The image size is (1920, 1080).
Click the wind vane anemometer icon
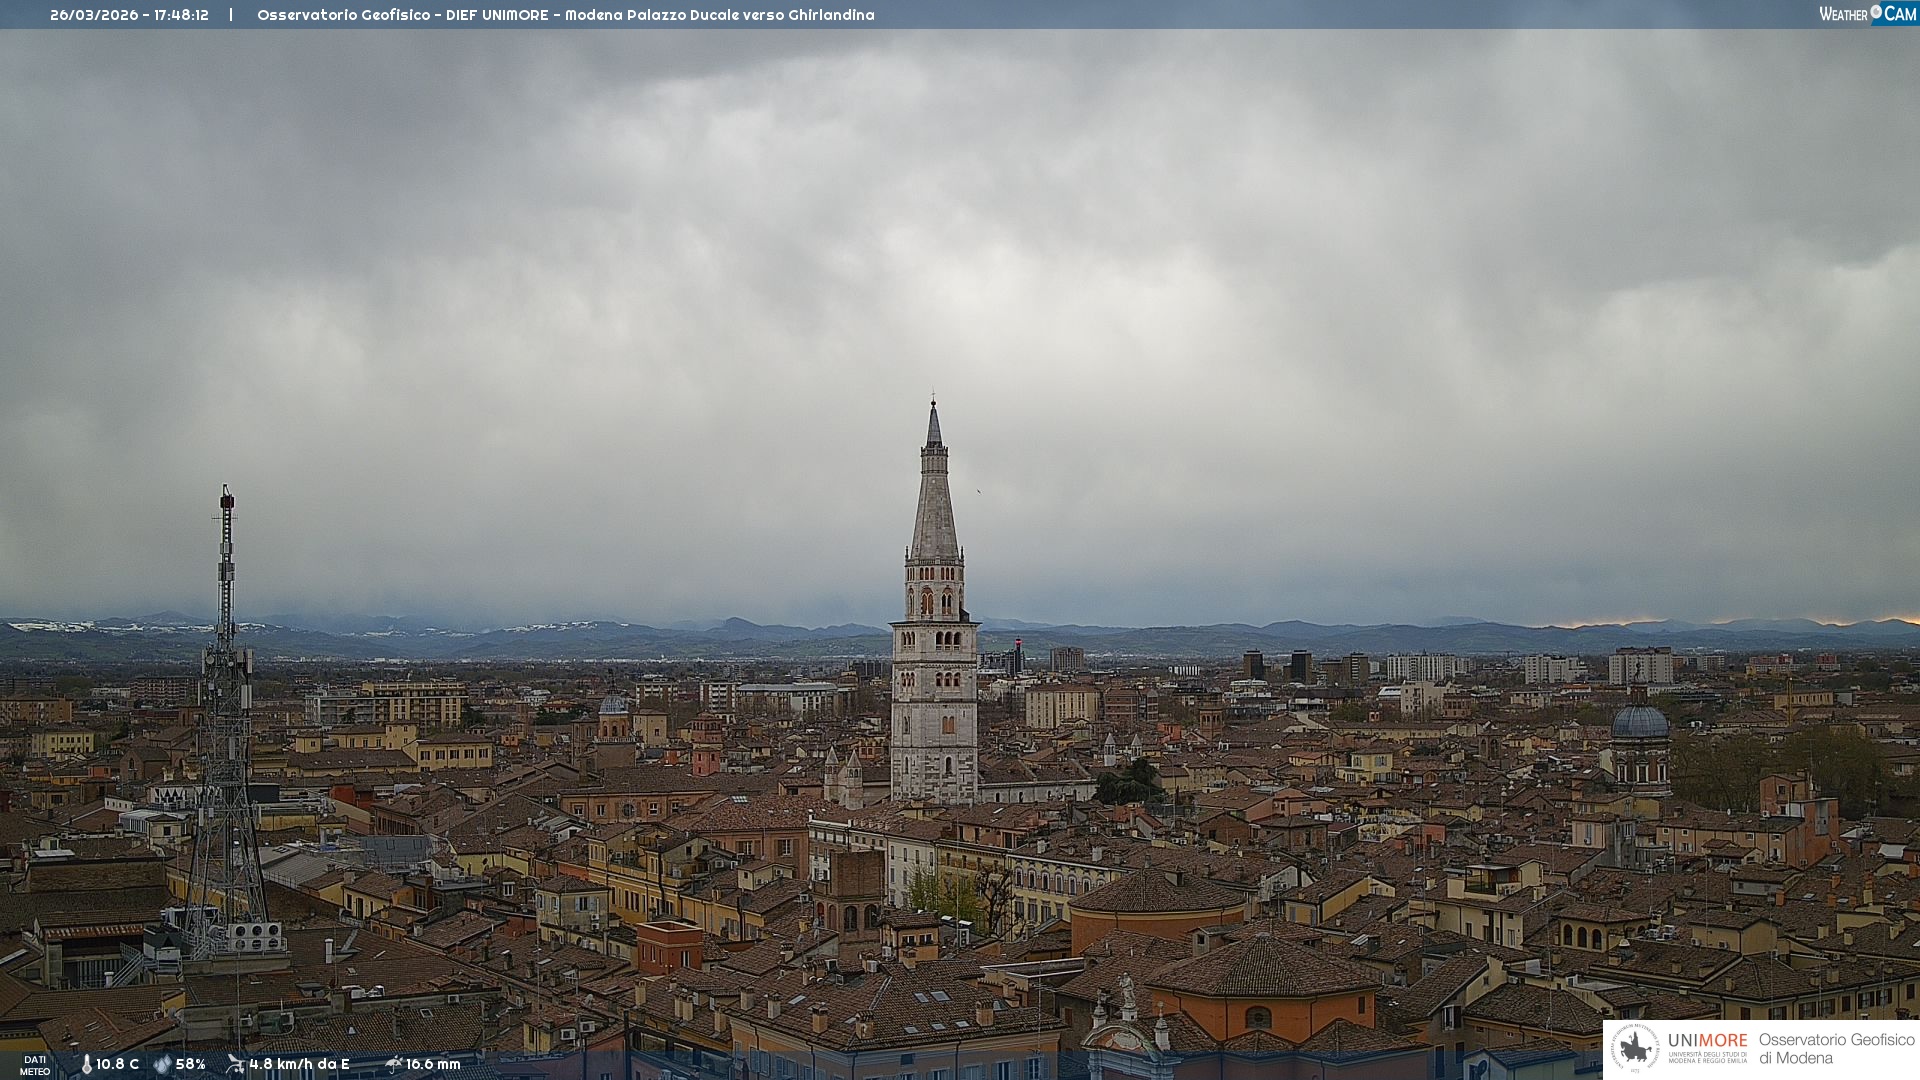tap(235, 1064)
